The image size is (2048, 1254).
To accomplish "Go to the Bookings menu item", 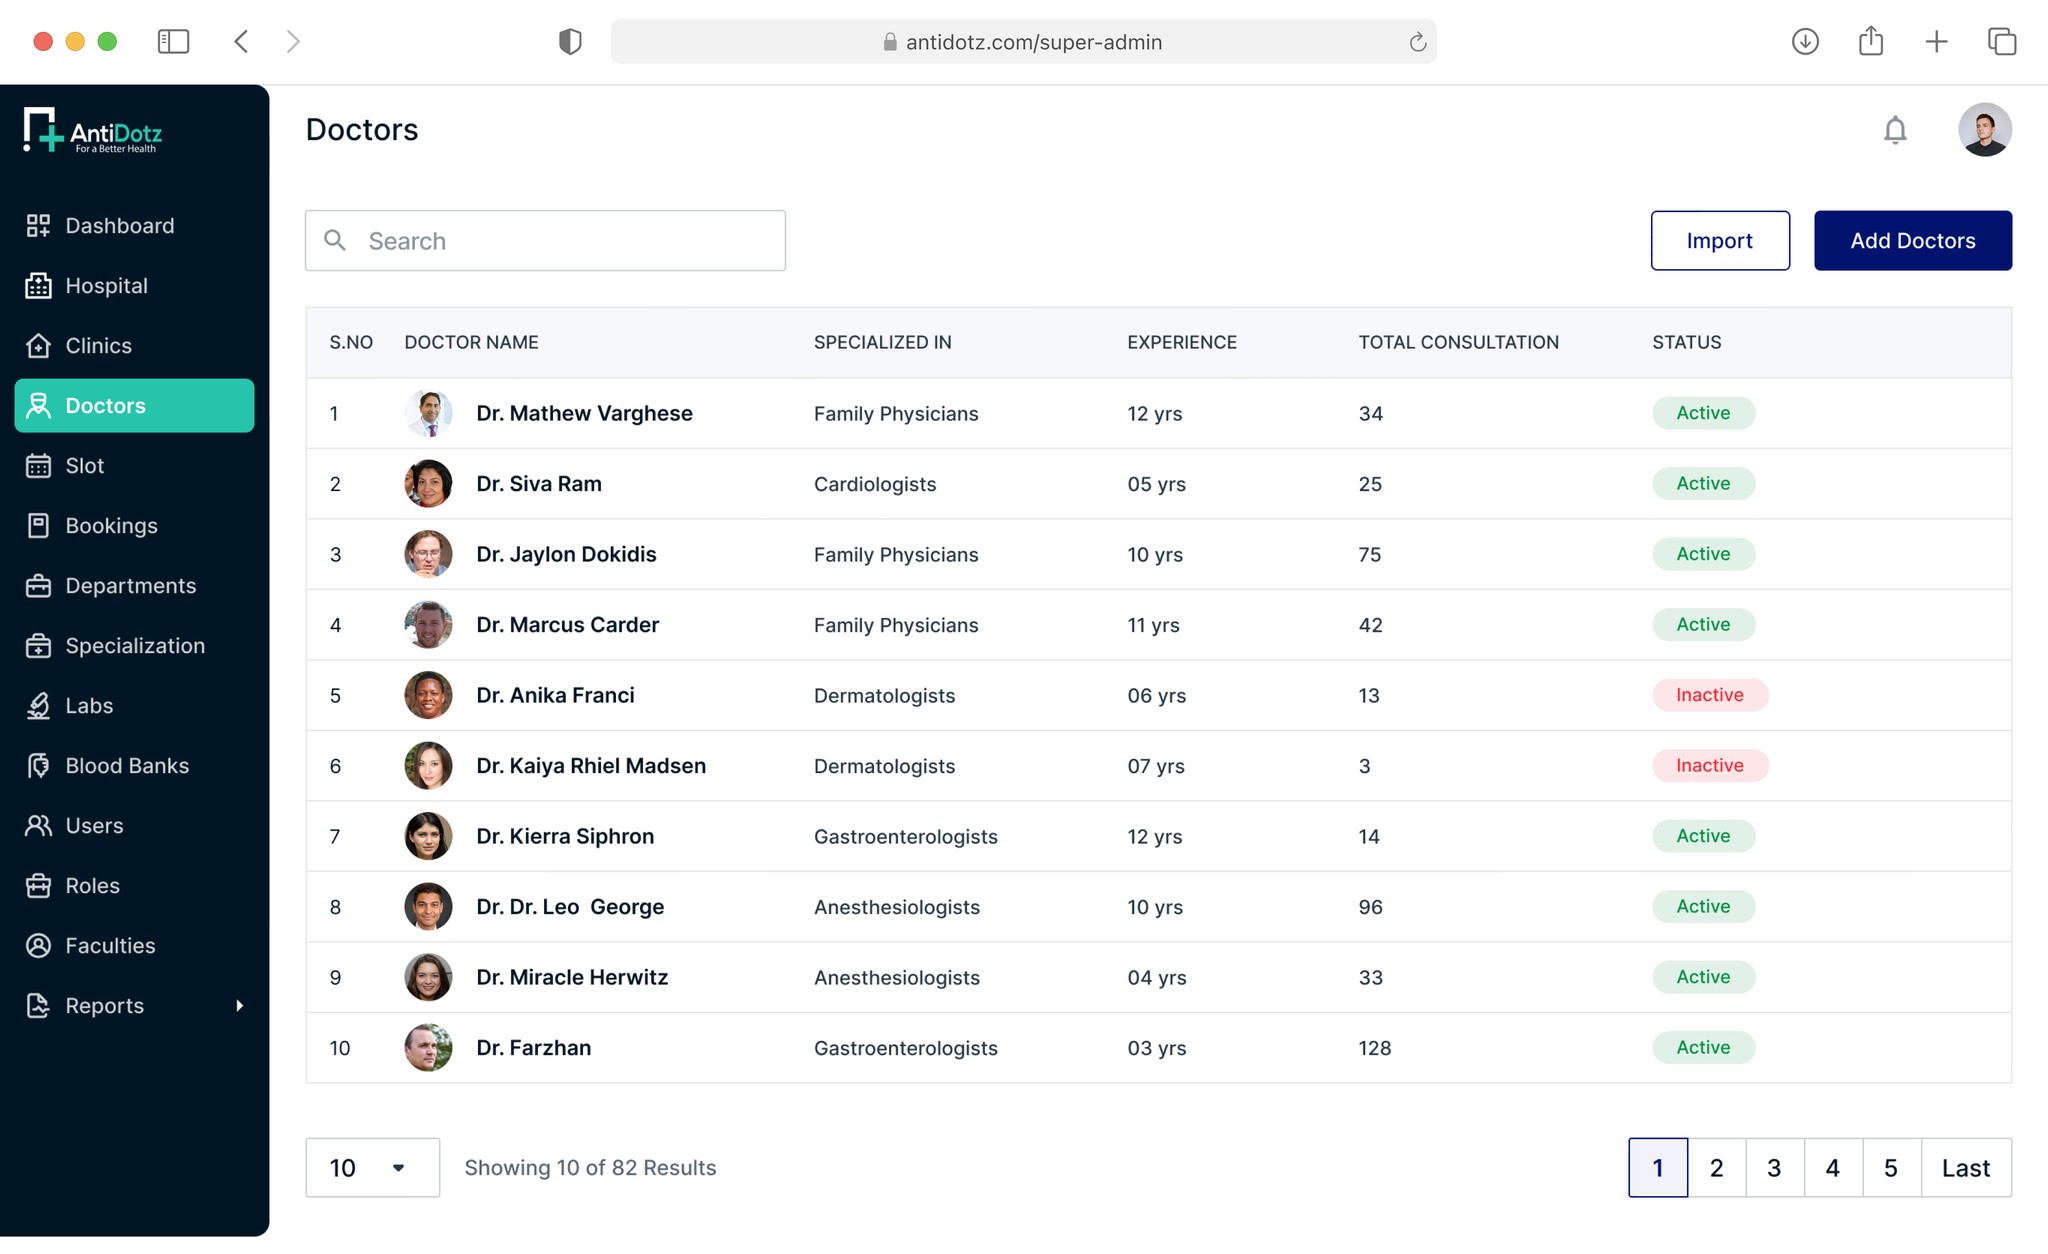I will tap(111, 526).
